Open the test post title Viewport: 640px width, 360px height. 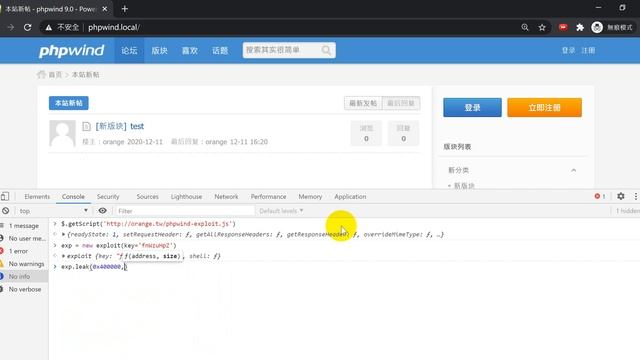tap(137, 127)
